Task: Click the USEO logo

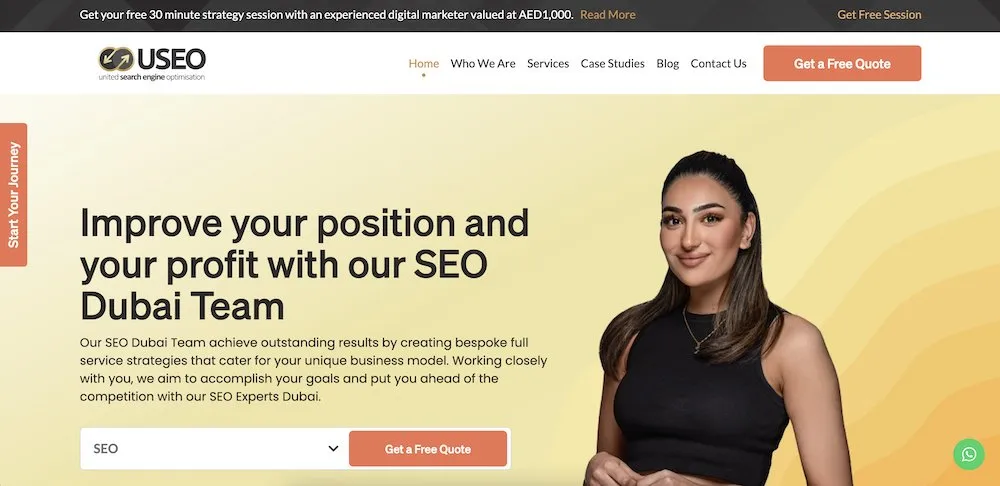Action: point(152,64)
